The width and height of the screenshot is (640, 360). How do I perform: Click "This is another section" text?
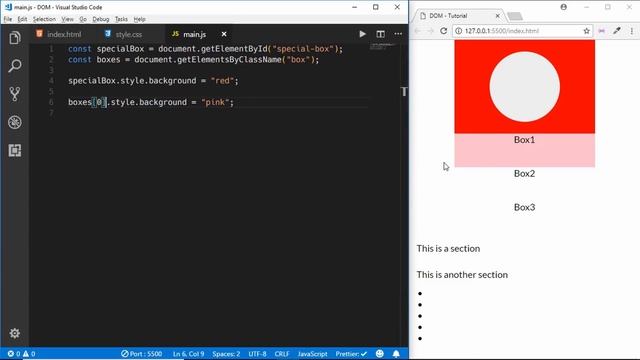(x=462, y=275)
